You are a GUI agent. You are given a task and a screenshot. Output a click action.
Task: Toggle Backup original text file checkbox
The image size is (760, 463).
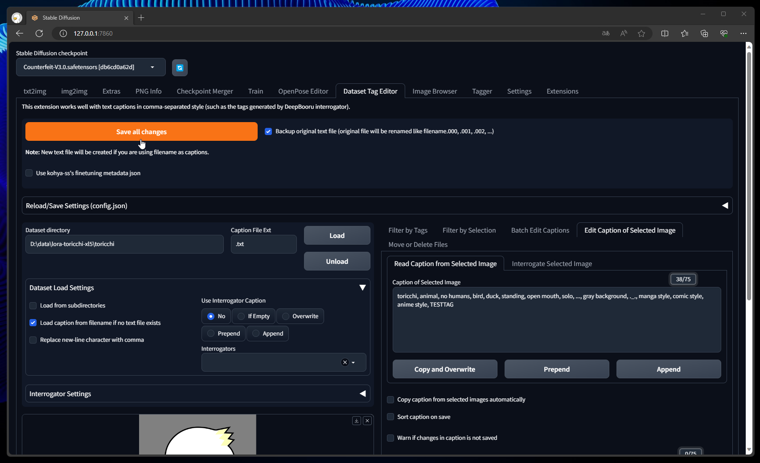point(268,131)
